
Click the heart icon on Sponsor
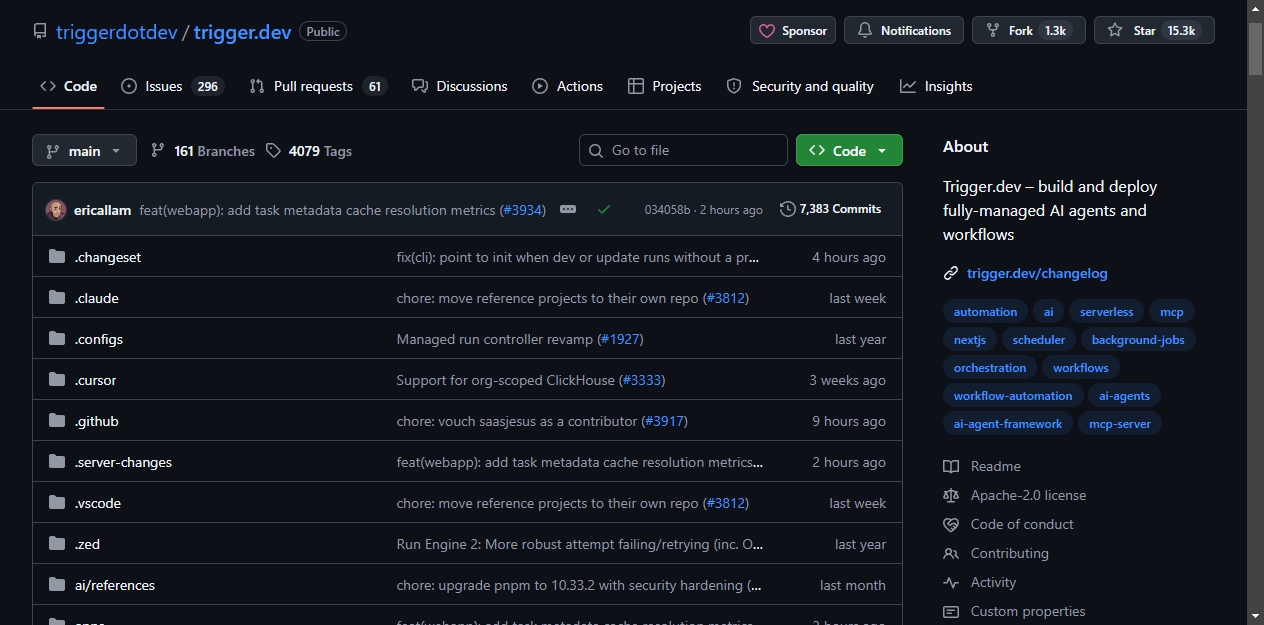(767, 31)
